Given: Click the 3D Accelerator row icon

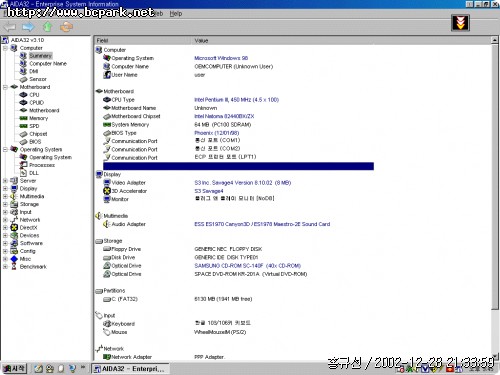Looking at the screenshot, I should pyautogui.click(x=107, y=191).
